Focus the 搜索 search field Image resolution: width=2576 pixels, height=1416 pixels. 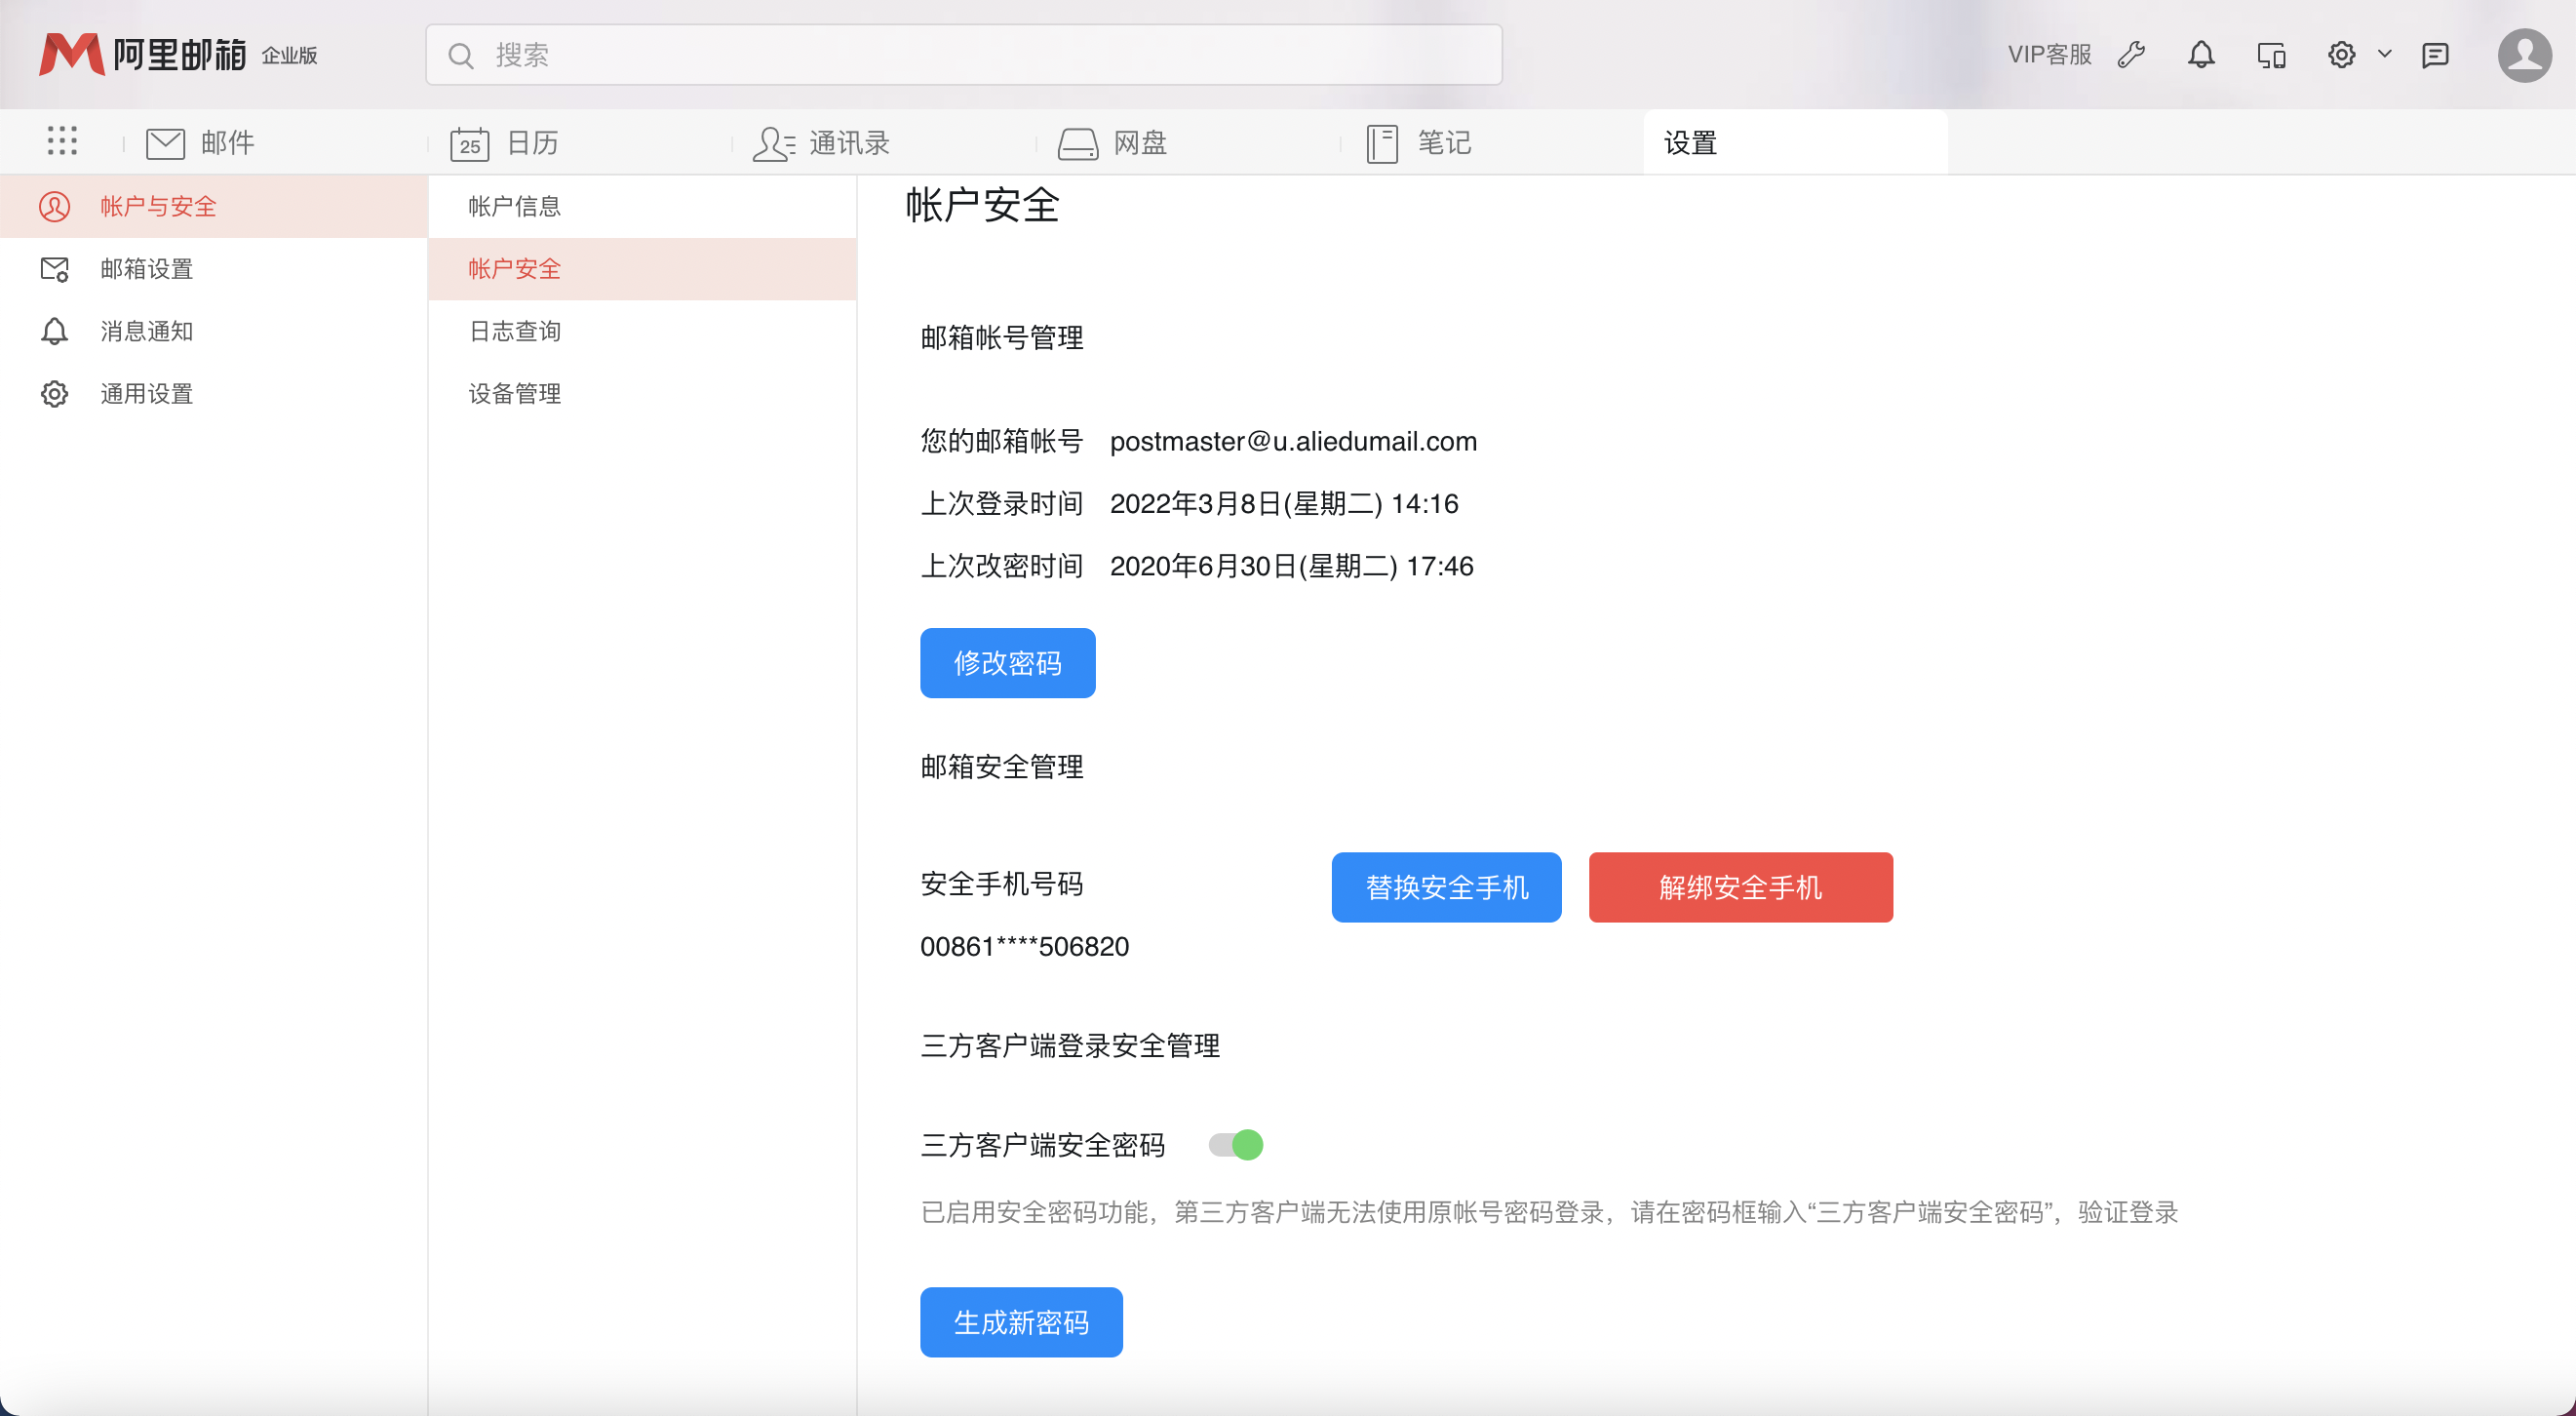[963, 55]
